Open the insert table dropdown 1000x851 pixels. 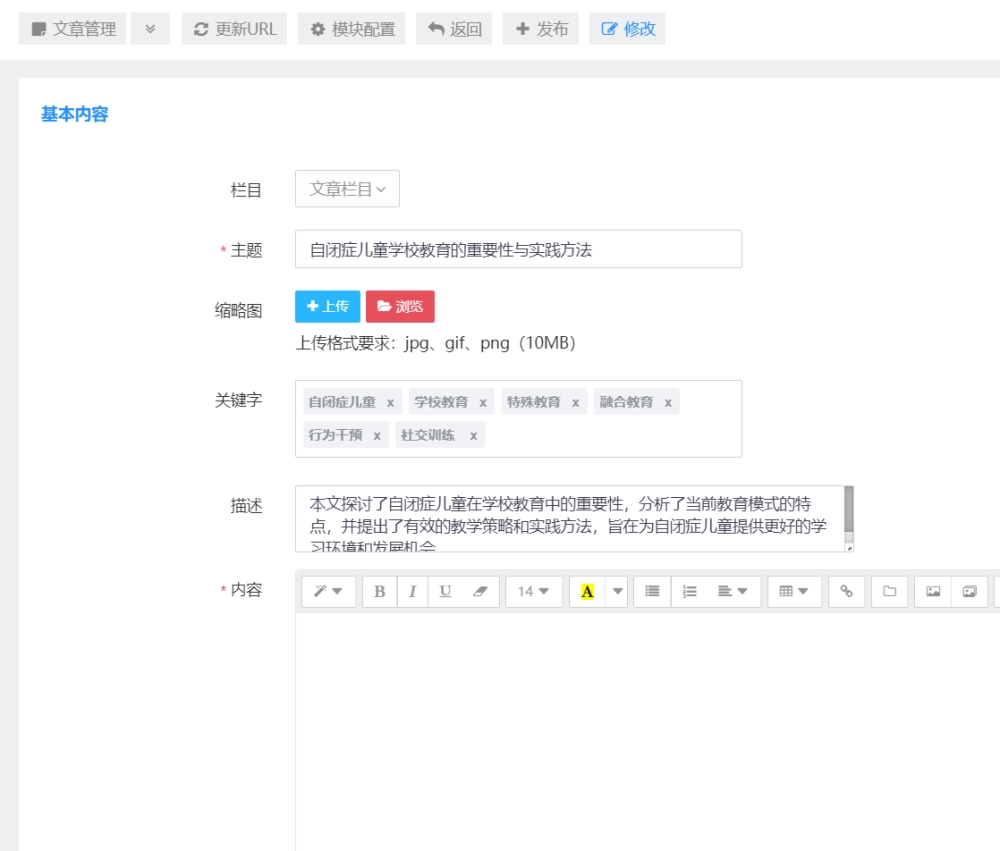point(794,591)
